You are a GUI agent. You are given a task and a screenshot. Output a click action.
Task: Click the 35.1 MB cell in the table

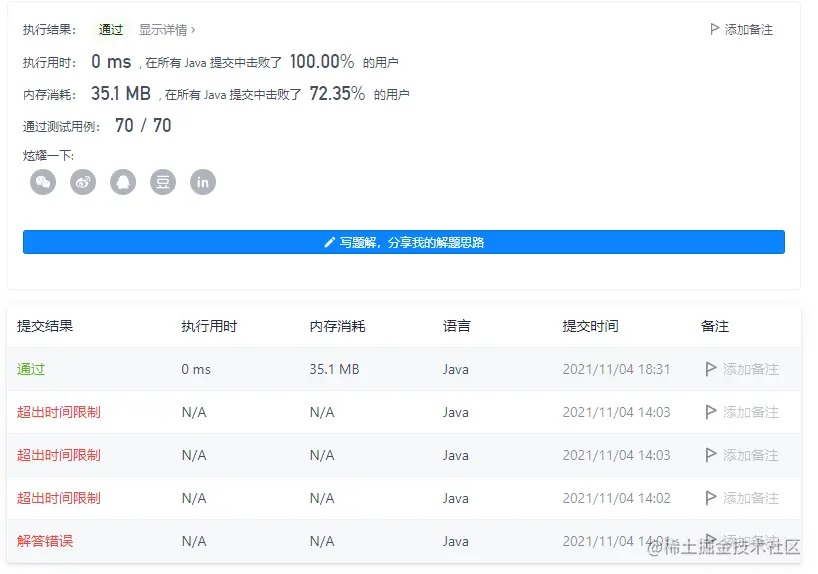tap(334, 369)
